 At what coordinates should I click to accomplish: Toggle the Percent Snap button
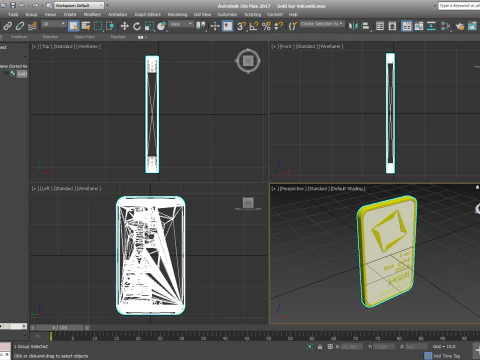point(266,26)
